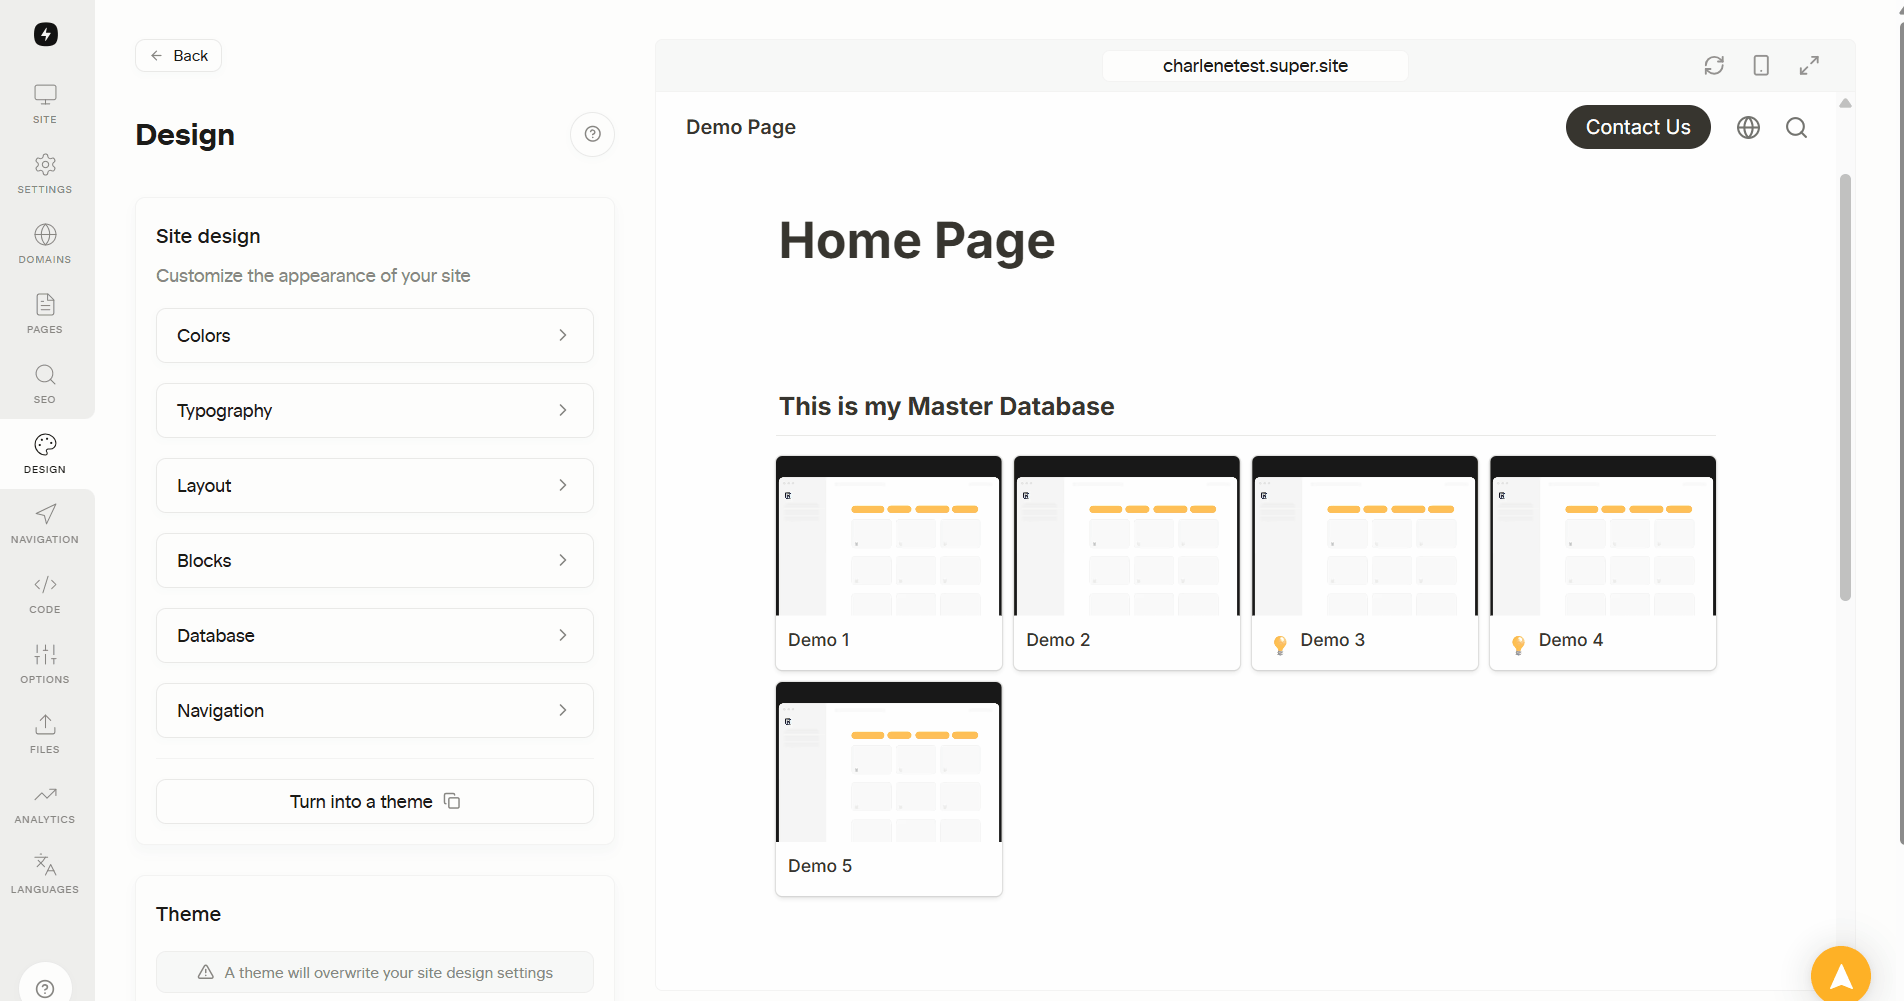Open Analytics in sidebar
1904x1001 pixels.
point(45,804)
